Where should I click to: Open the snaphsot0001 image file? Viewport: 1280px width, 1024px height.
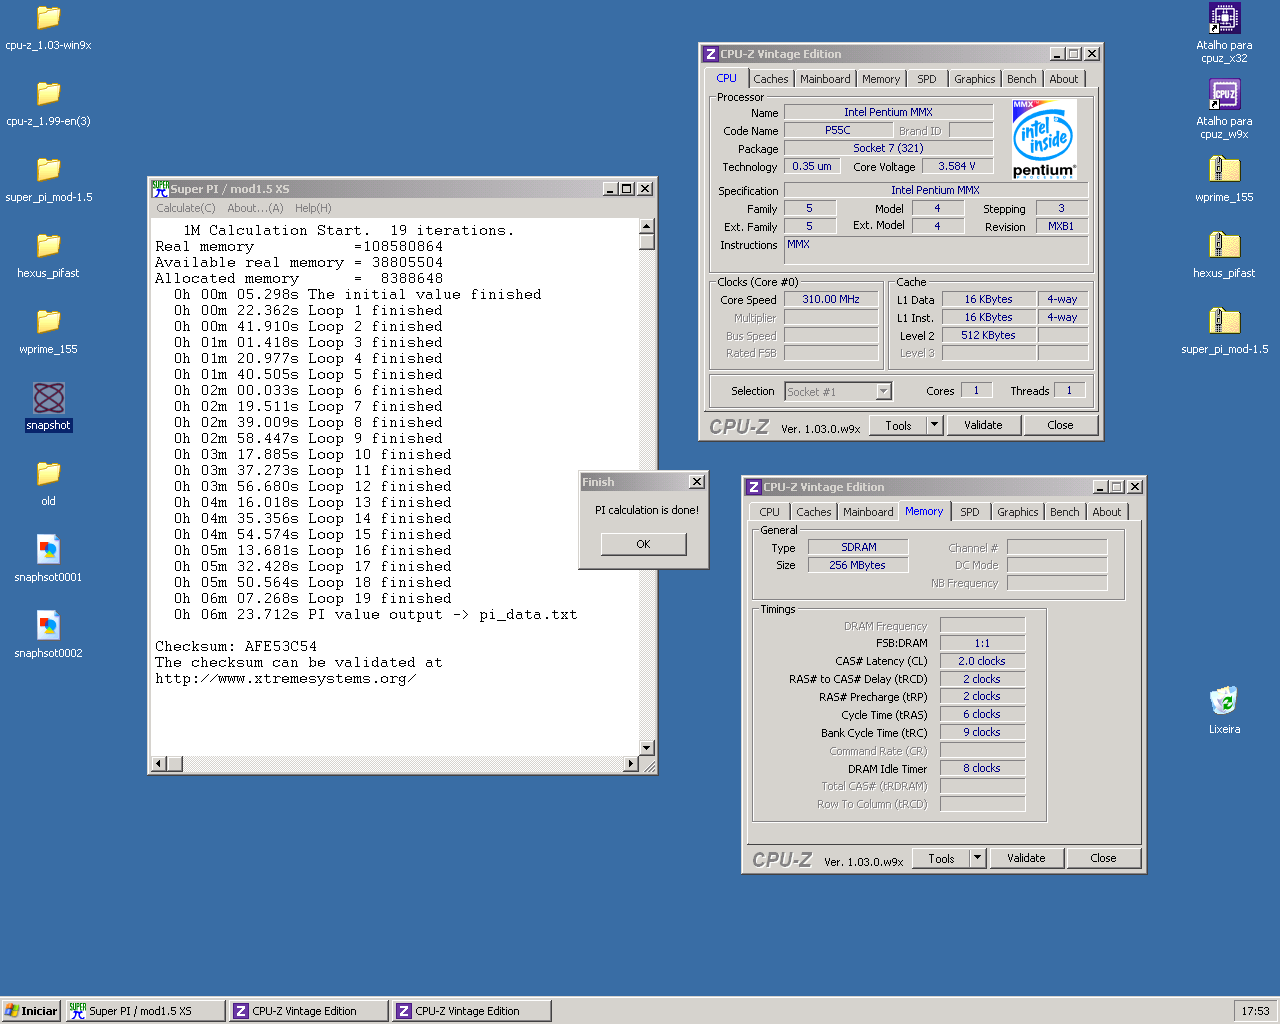coord(48,550)
